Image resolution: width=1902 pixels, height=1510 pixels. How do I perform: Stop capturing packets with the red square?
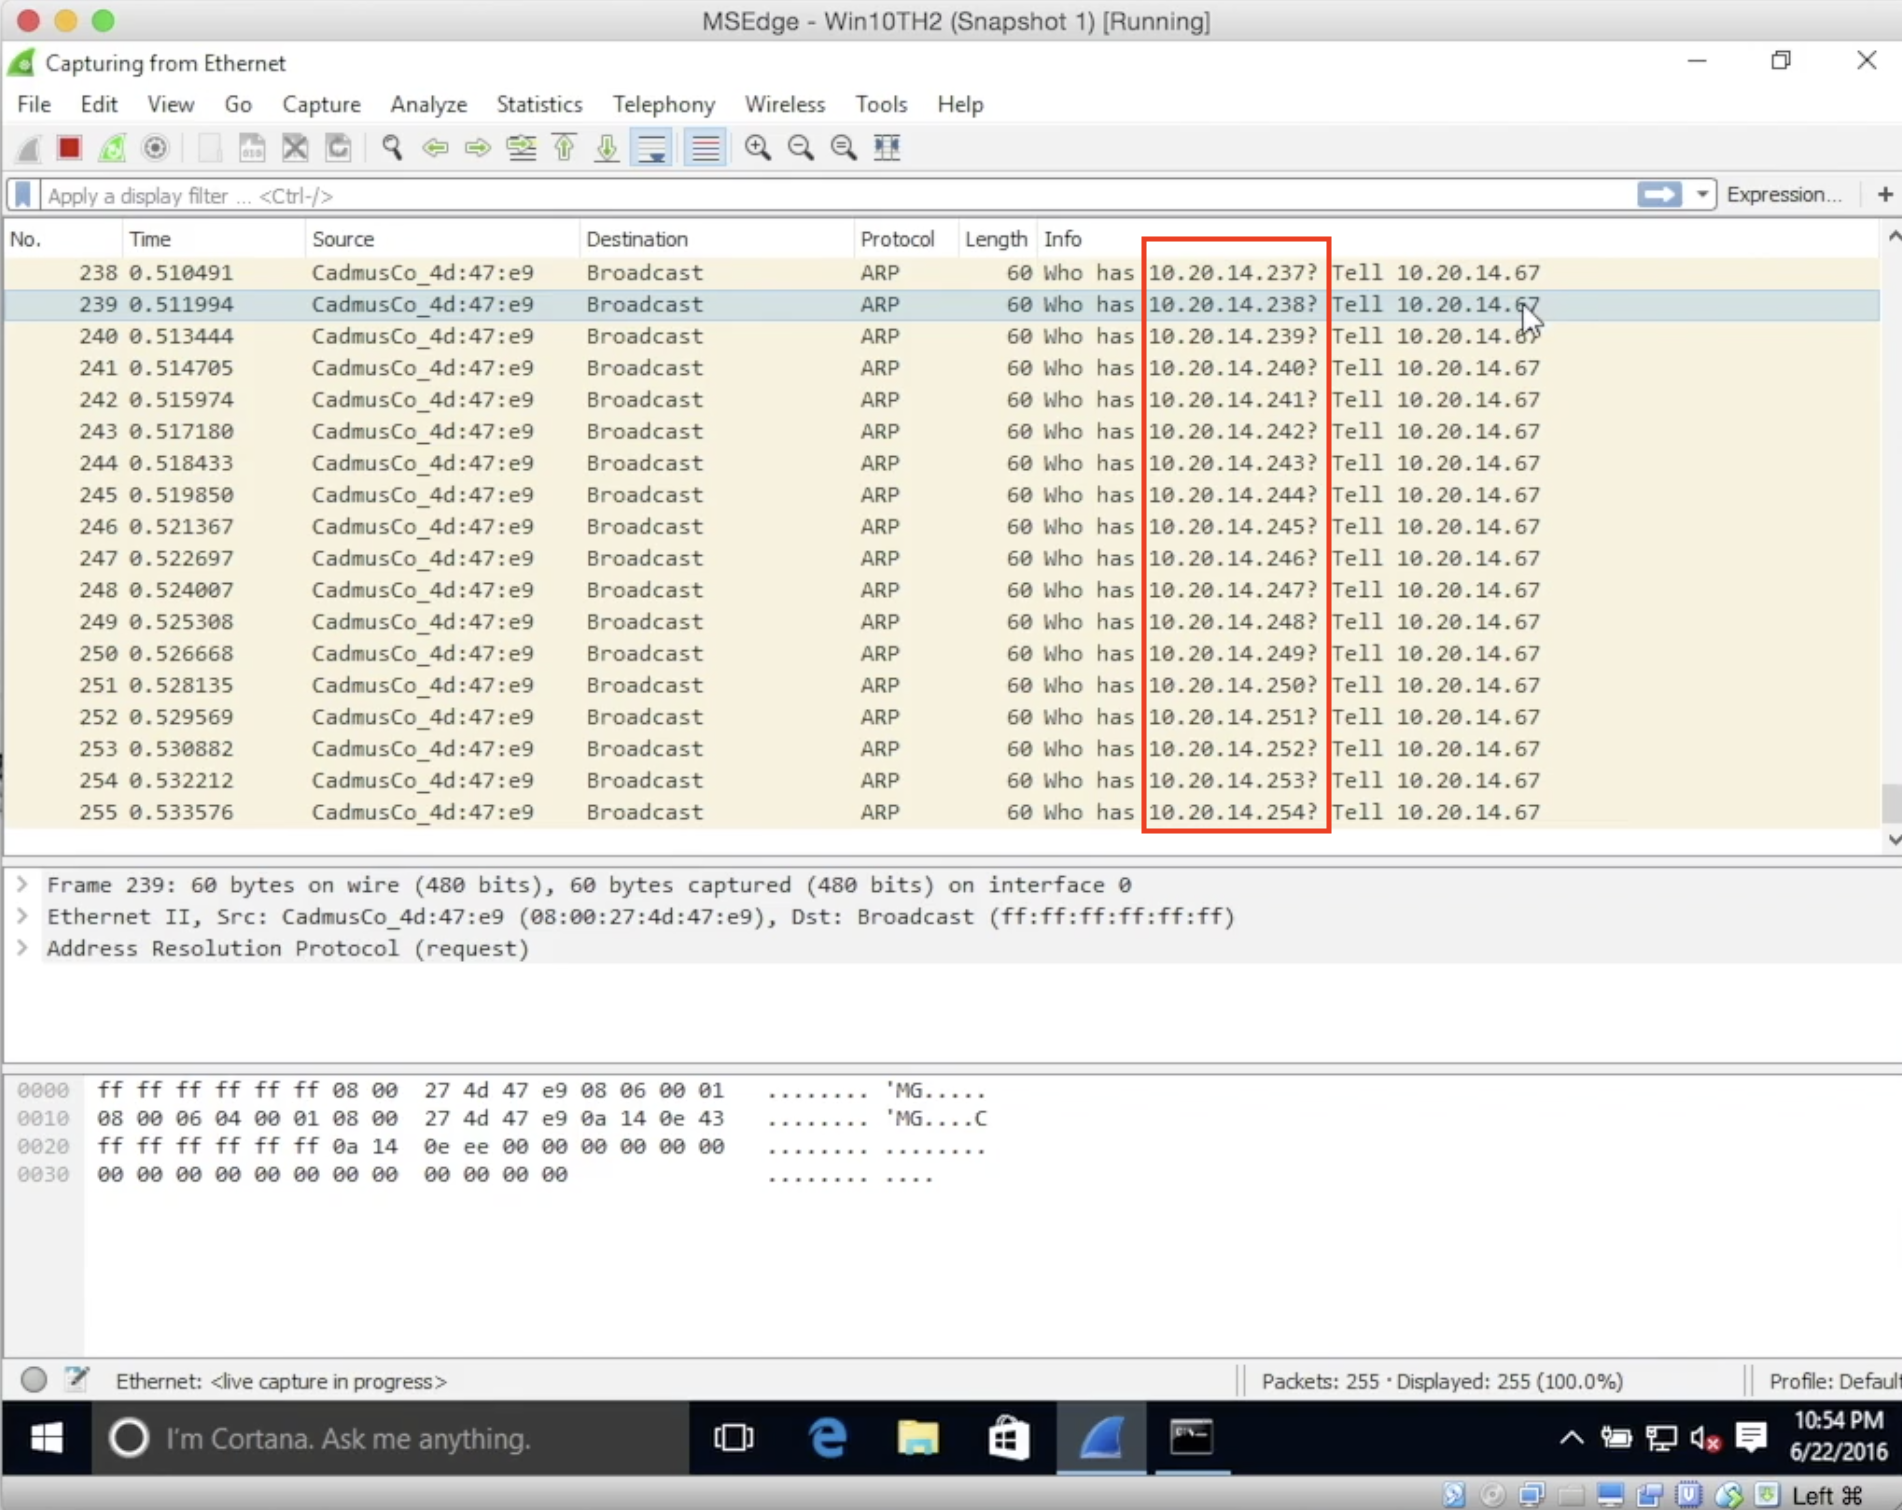pyautogui.click(x=69, y=148)
